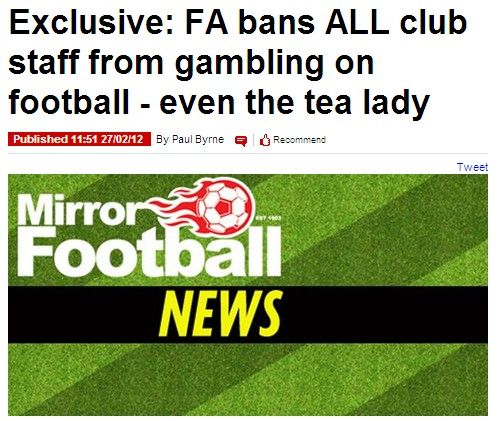Click the thumbs-up Recommend icon

click(x=265, y=140)
